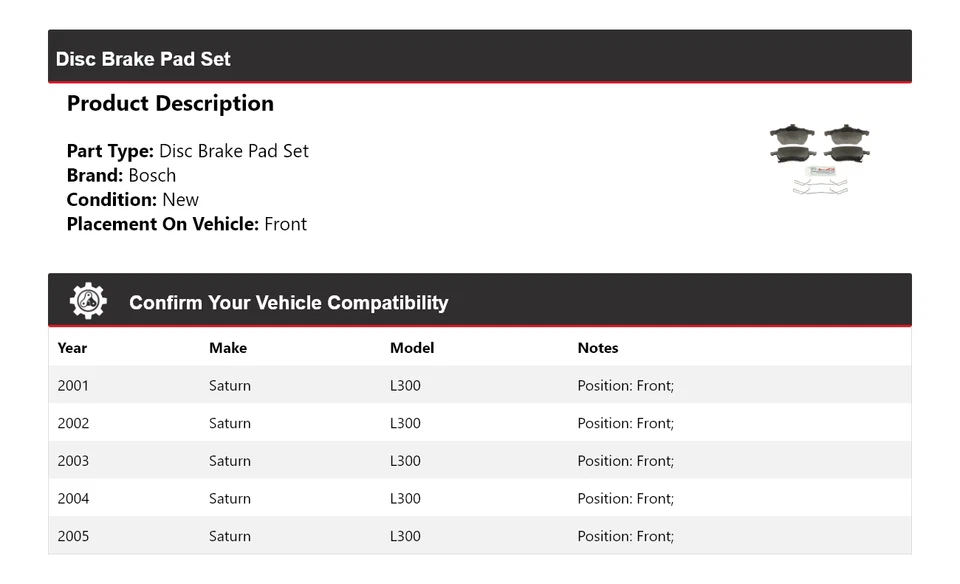The height and width of the screenshot is (584, 960).
Task: Click Position: Front note in 2005 row
Action: (x=626, y=536)
